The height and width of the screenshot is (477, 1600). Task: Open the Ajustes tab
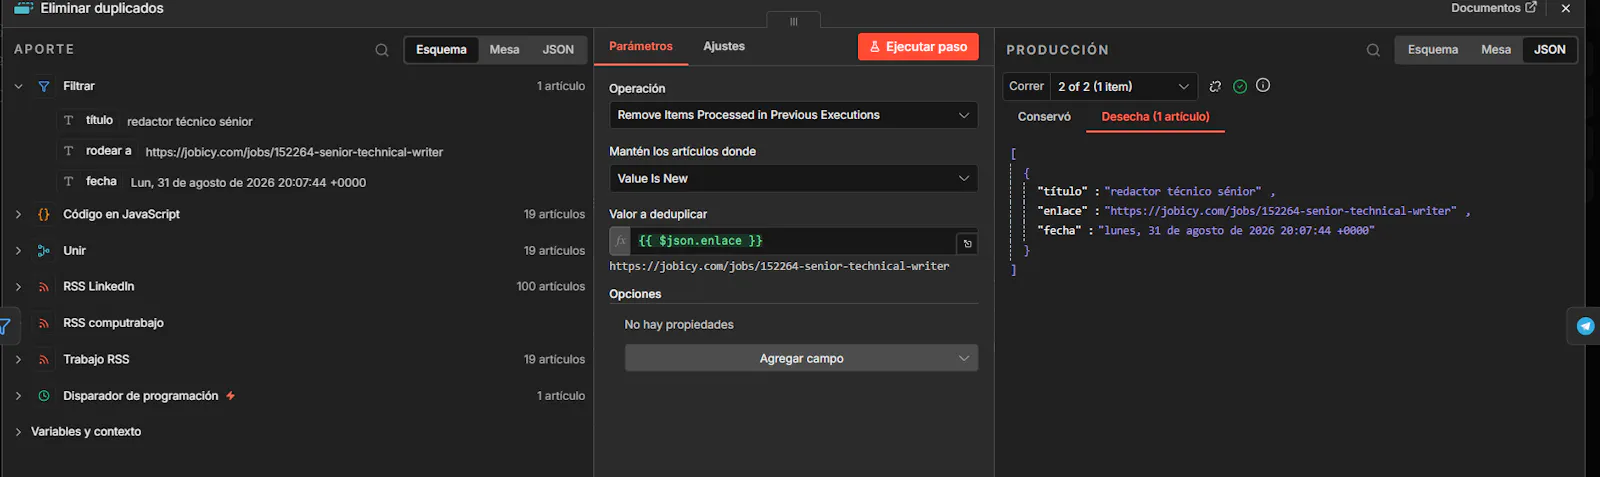pos(724,47)
